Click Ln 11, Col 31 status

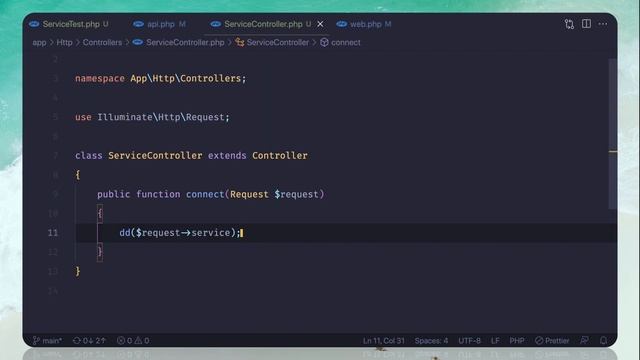click(384, 340)
